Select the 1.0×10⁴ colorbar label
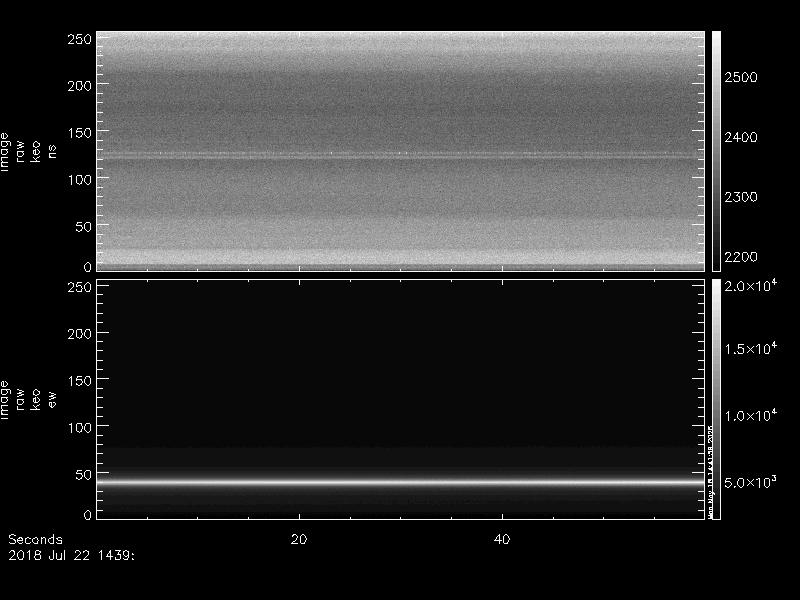 point(751,415)
